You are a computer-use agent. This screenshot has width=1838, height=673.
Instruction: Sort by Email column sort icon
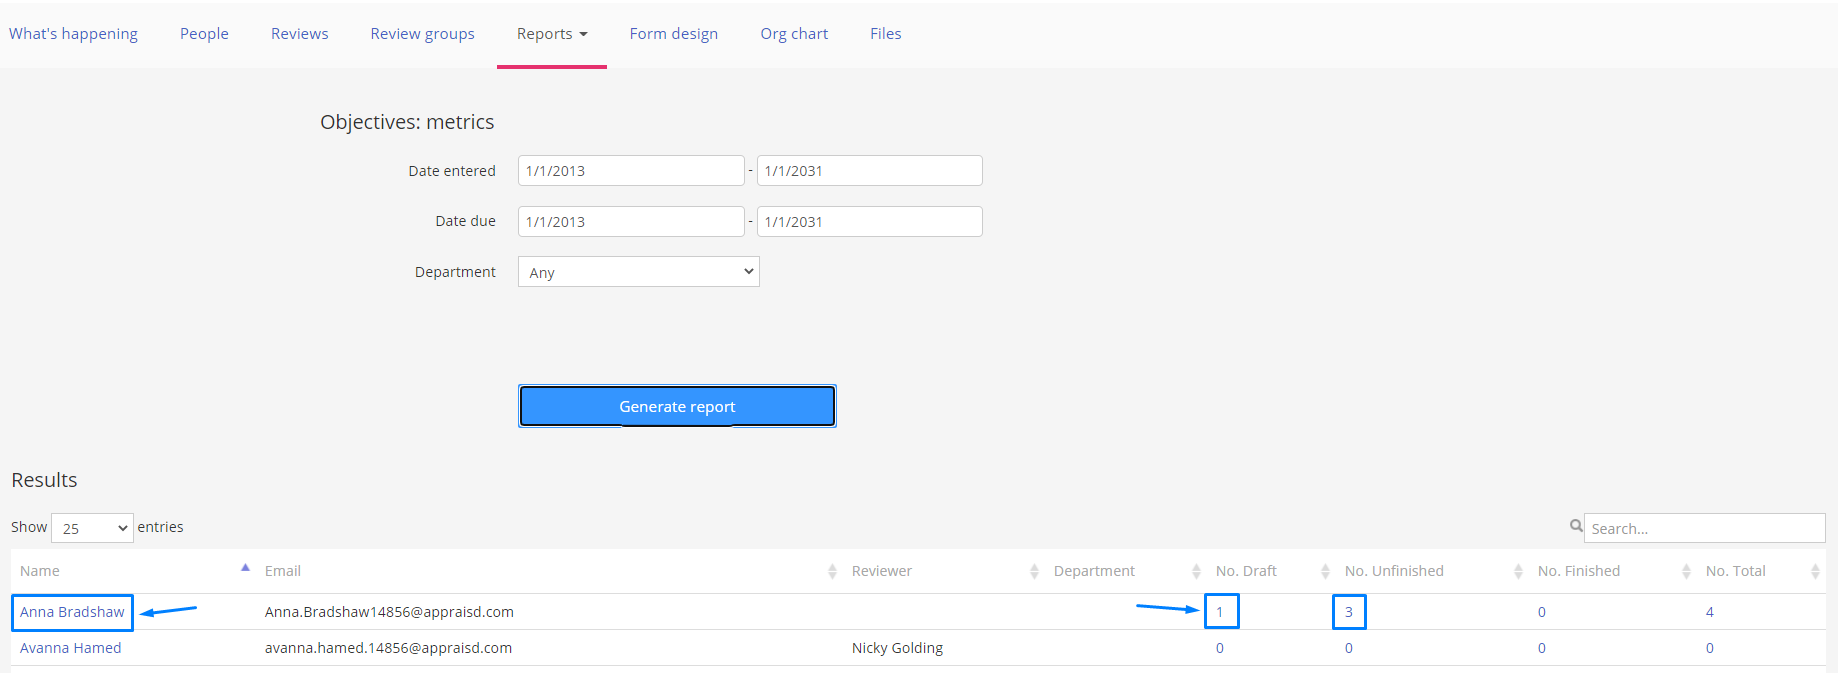point(832,571)
